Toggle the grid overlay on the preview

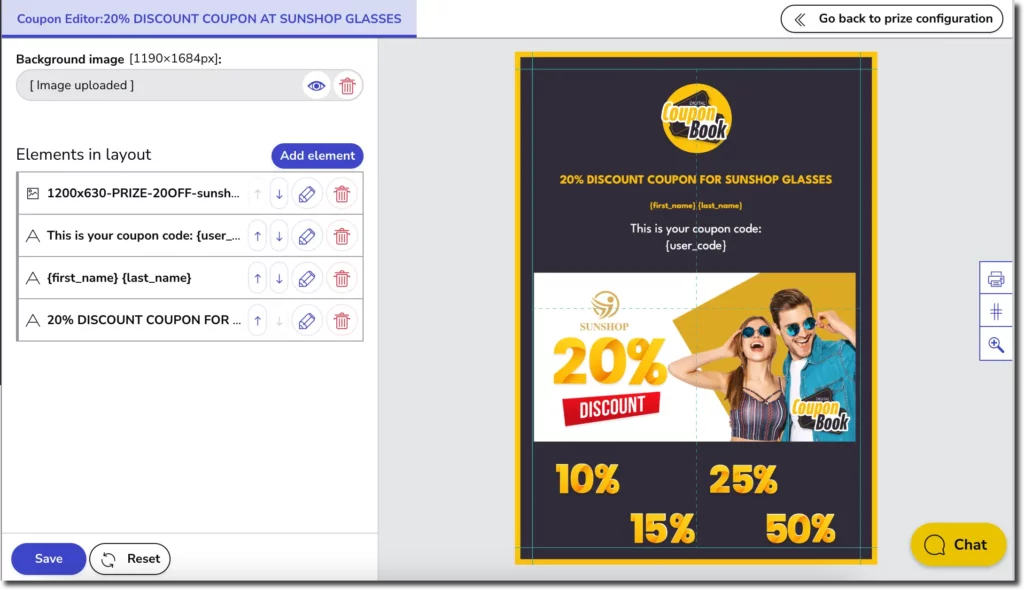point(995,311)
